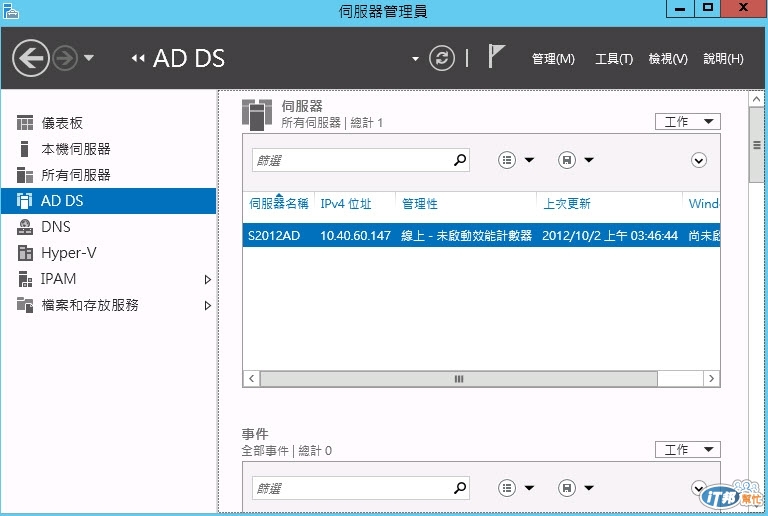Sort by the IPv4 位址 column header

coord(346,204)
